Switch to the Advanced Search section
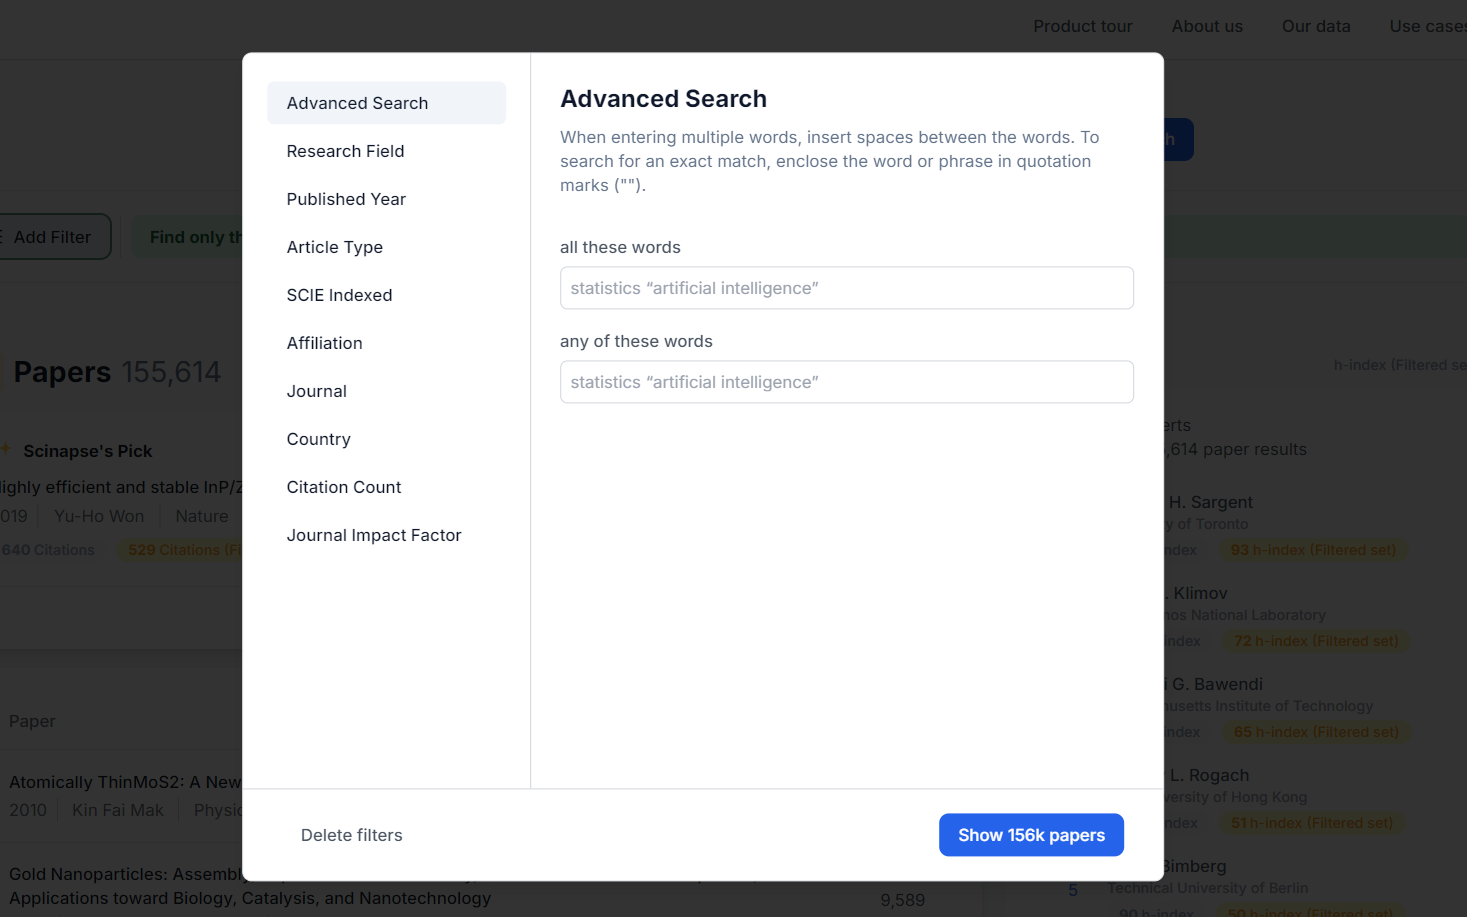1467x917 pixels. [x=357, y=103]
